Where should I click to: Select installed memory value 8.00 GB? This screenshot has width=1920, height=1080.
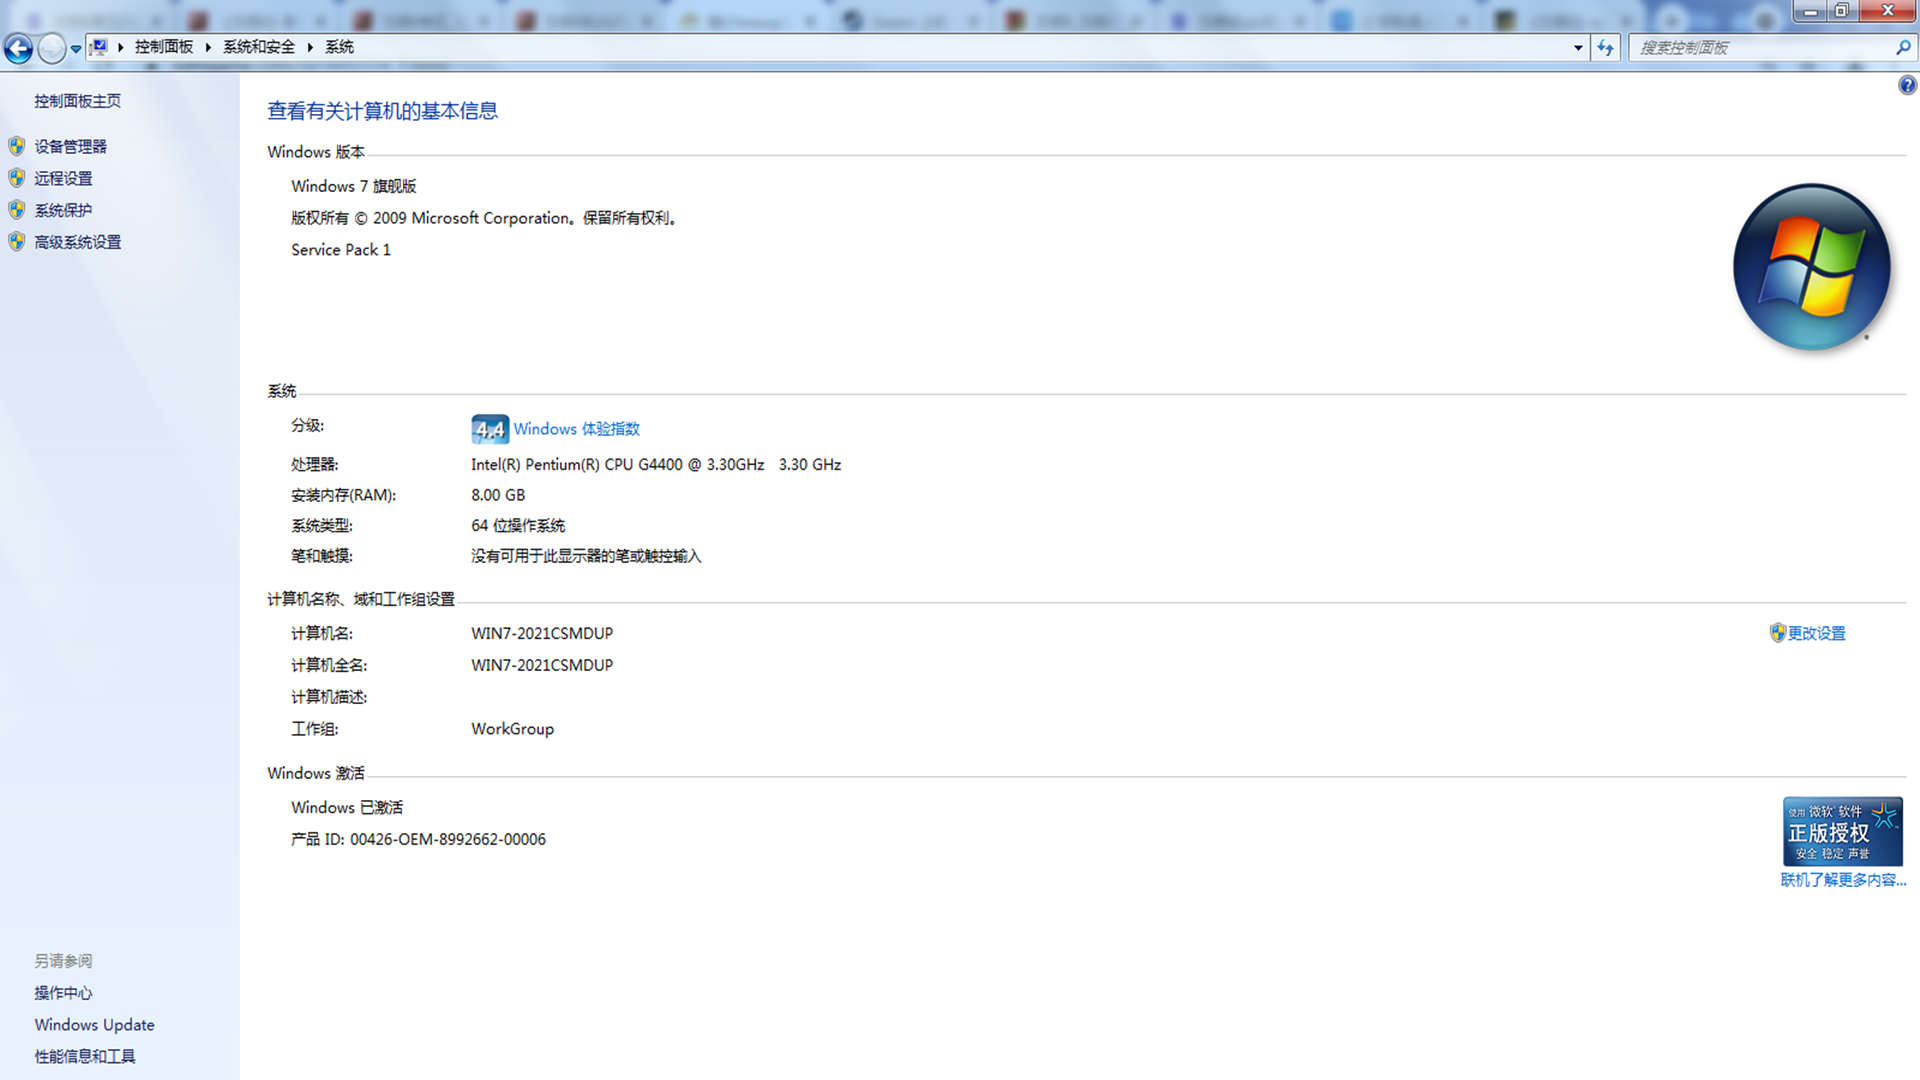coord(498,495)
